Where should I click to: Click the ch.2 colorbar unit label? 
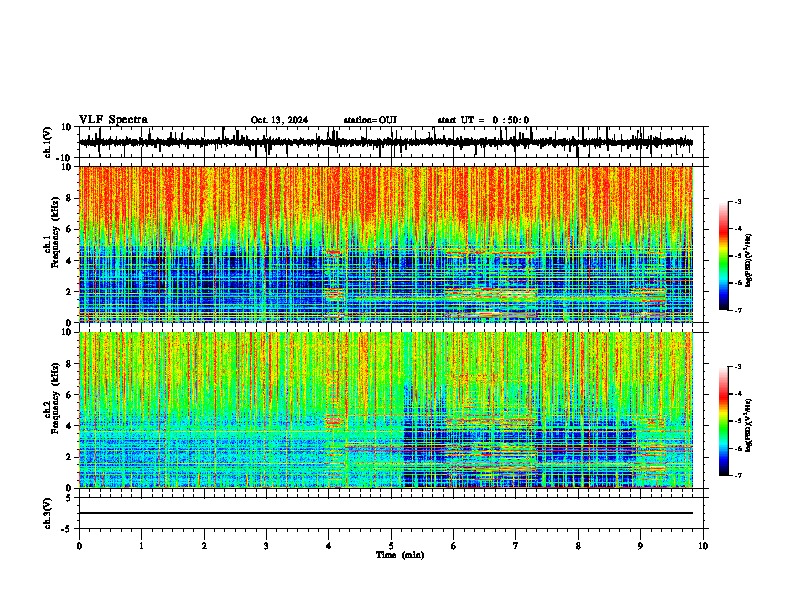(748, 425)
